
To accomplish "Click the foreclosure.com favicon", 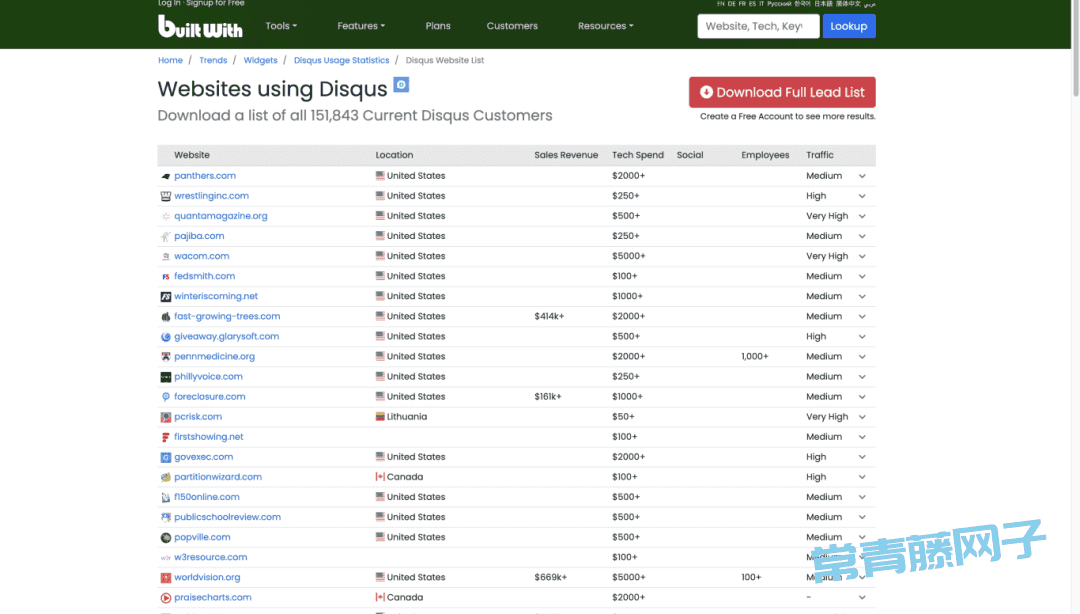I will click(165, 397).
